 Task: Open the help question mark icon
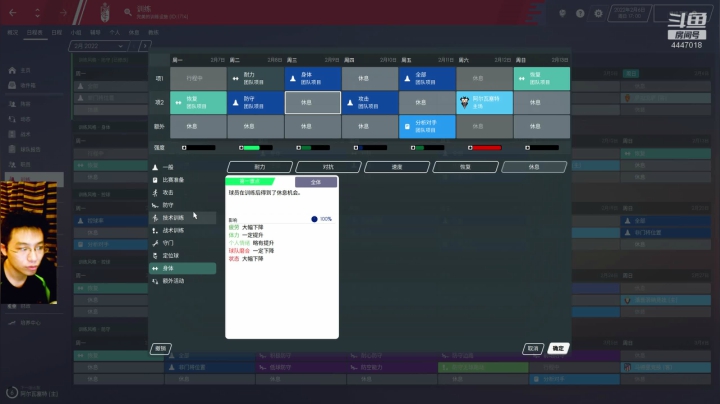(x=580, y=13)
